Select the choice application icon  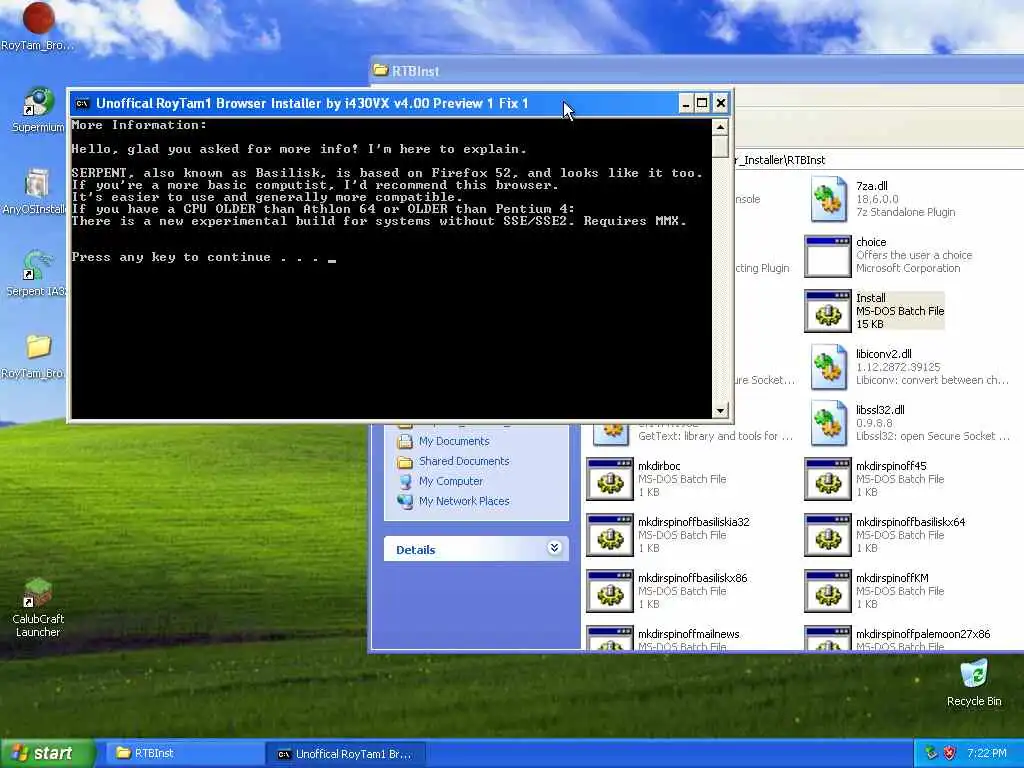pyautogui.click(x=828, y=256)
